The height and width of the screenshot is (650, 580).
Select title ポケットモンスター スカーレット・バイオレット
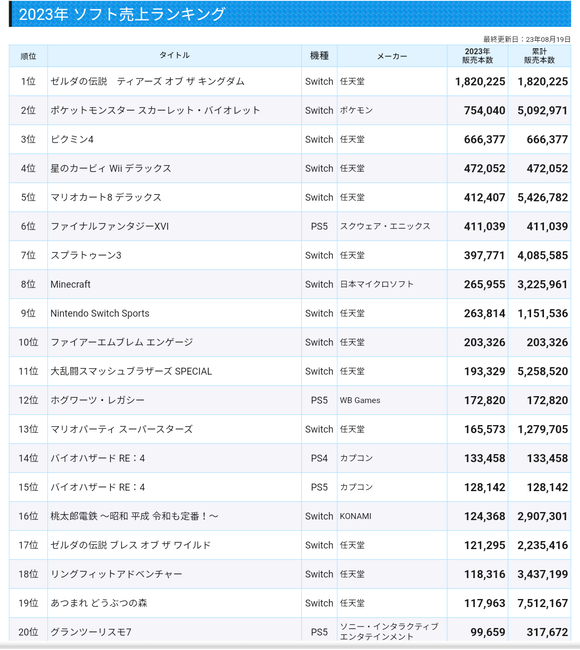click(155, 110)
